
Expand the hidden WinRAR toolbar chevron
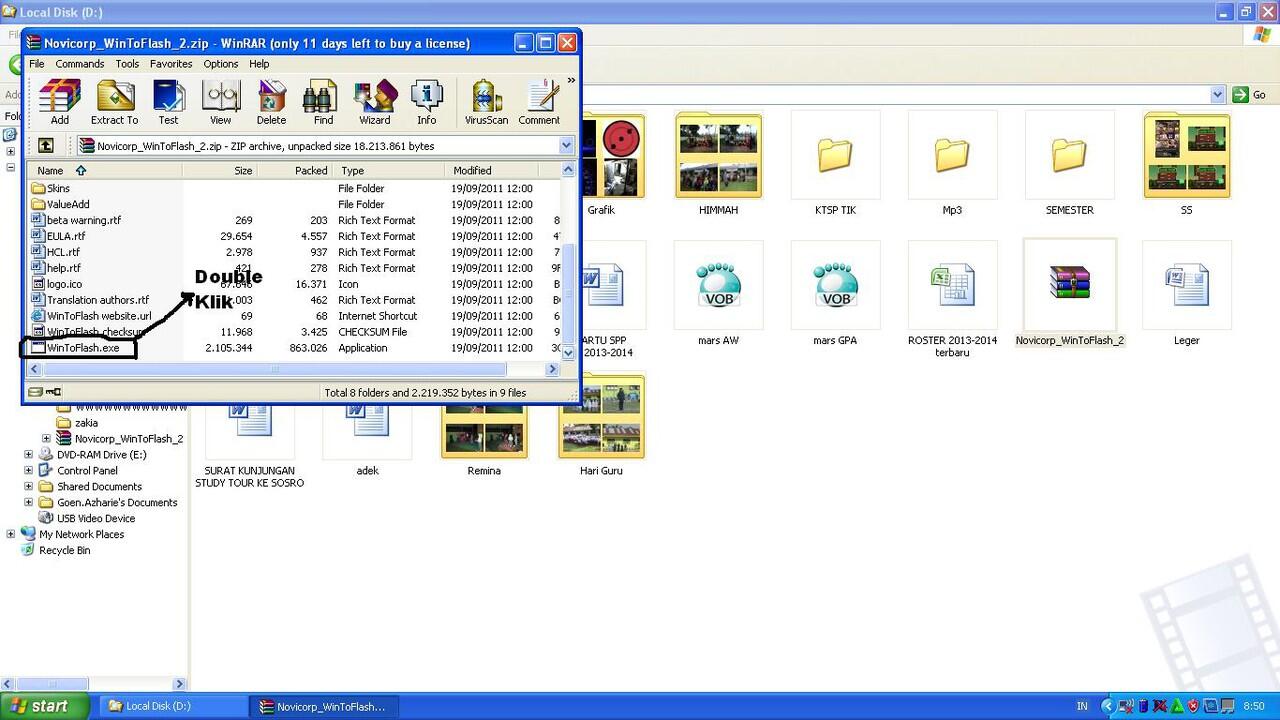point(571,81)
